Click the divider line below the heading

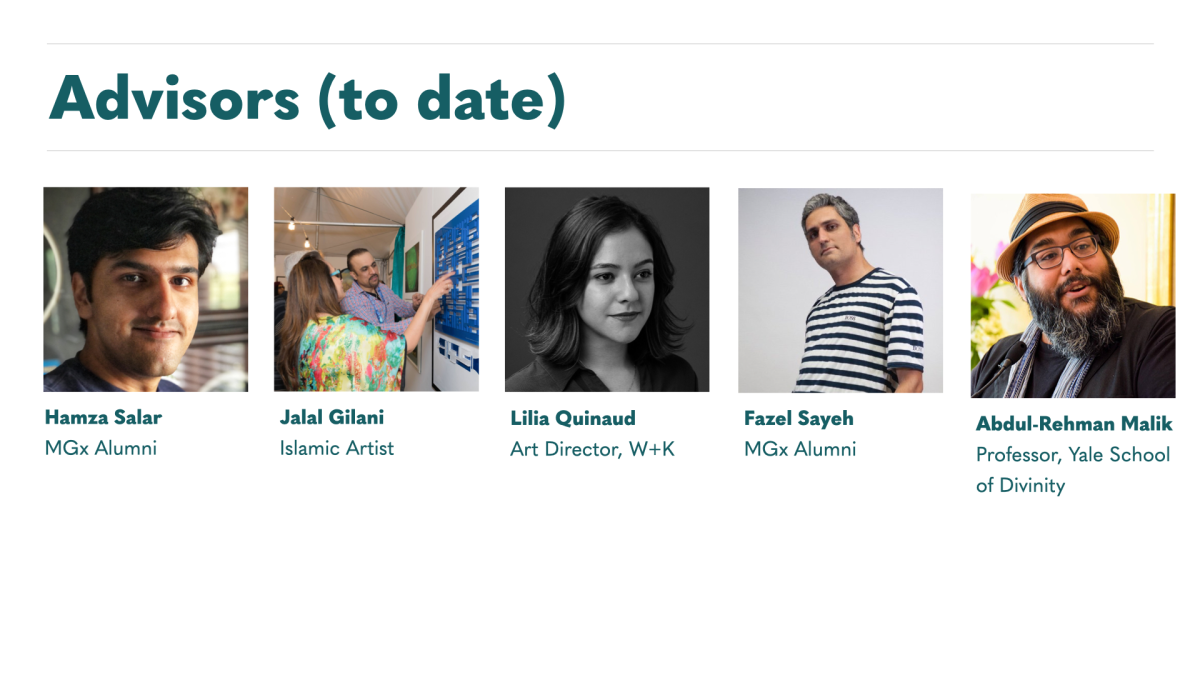pos(600,151)
